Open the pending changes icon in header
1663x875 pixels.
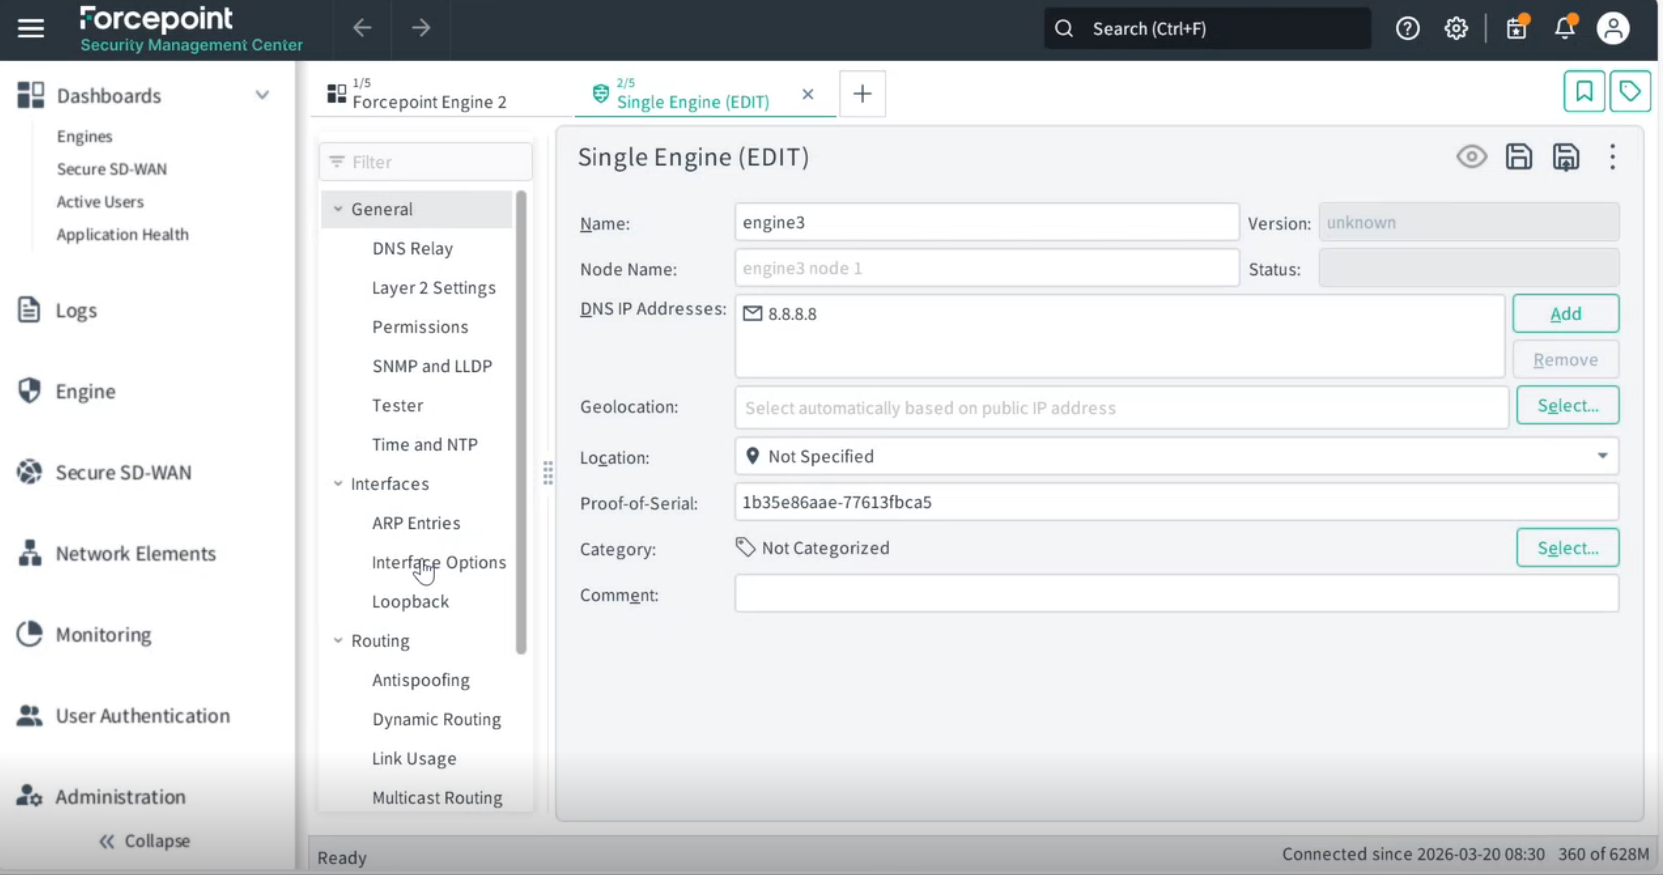tap(1517, 28)
